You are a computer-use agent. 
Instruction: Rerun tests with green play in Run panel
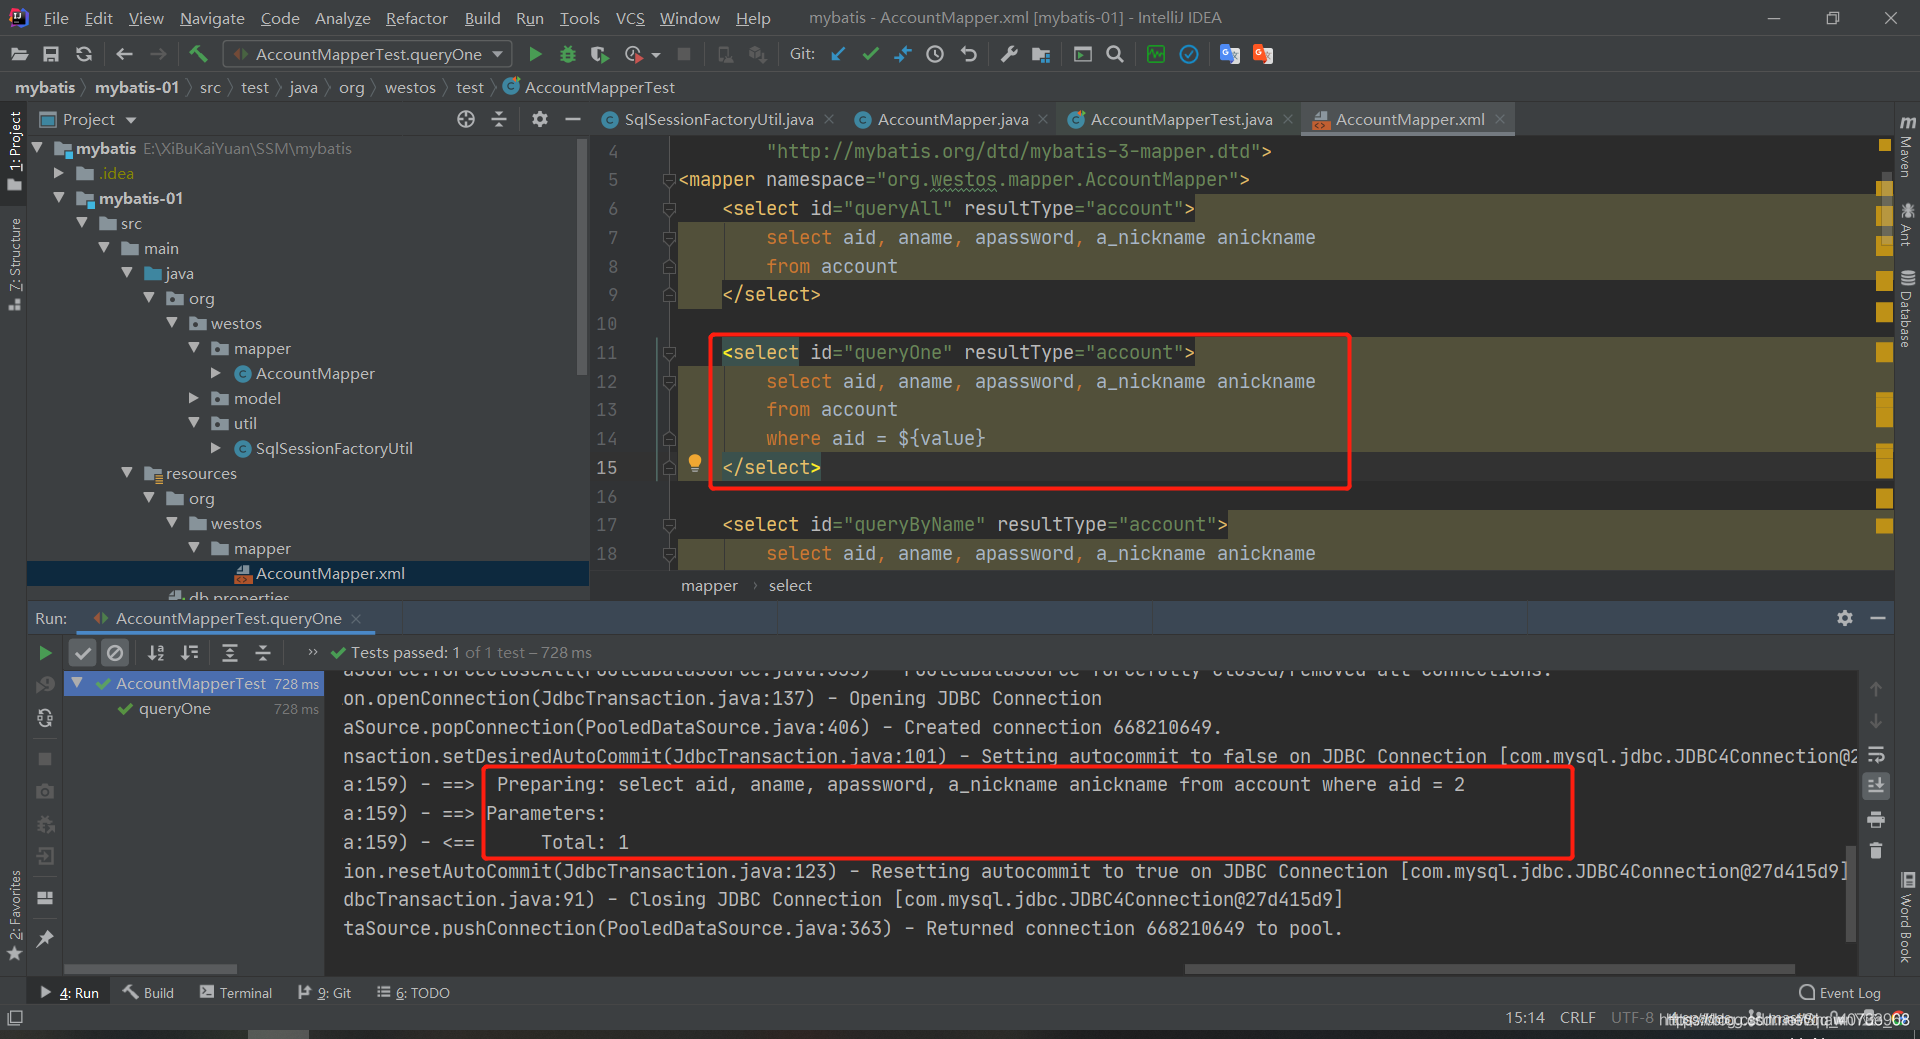click(x=45, y=653)
